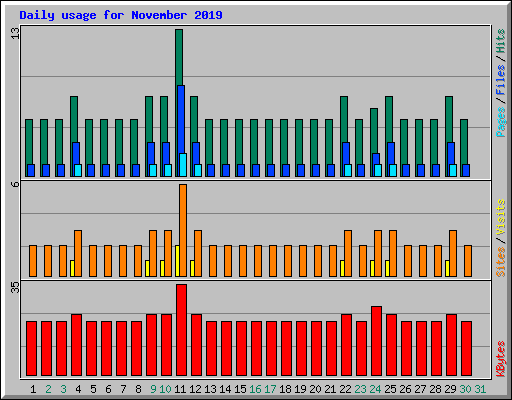The image size is (512, 400).
Task: Click the '35' KBytes scale value
Action: tap(15, 287)
